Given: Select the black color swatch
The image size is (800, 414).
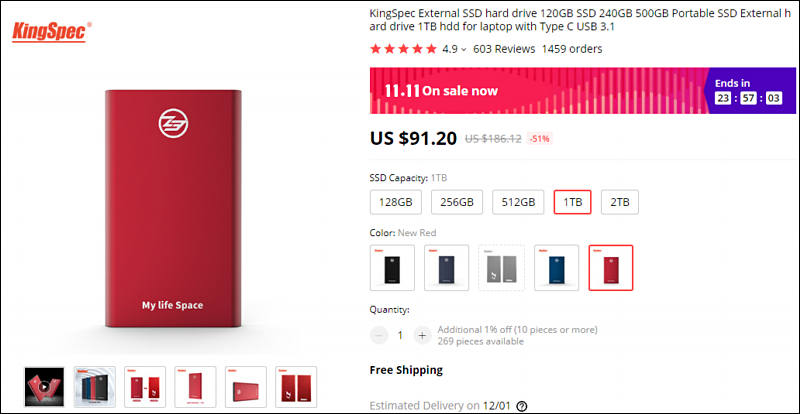Looking at the screenshot, I should coord(392,267).
